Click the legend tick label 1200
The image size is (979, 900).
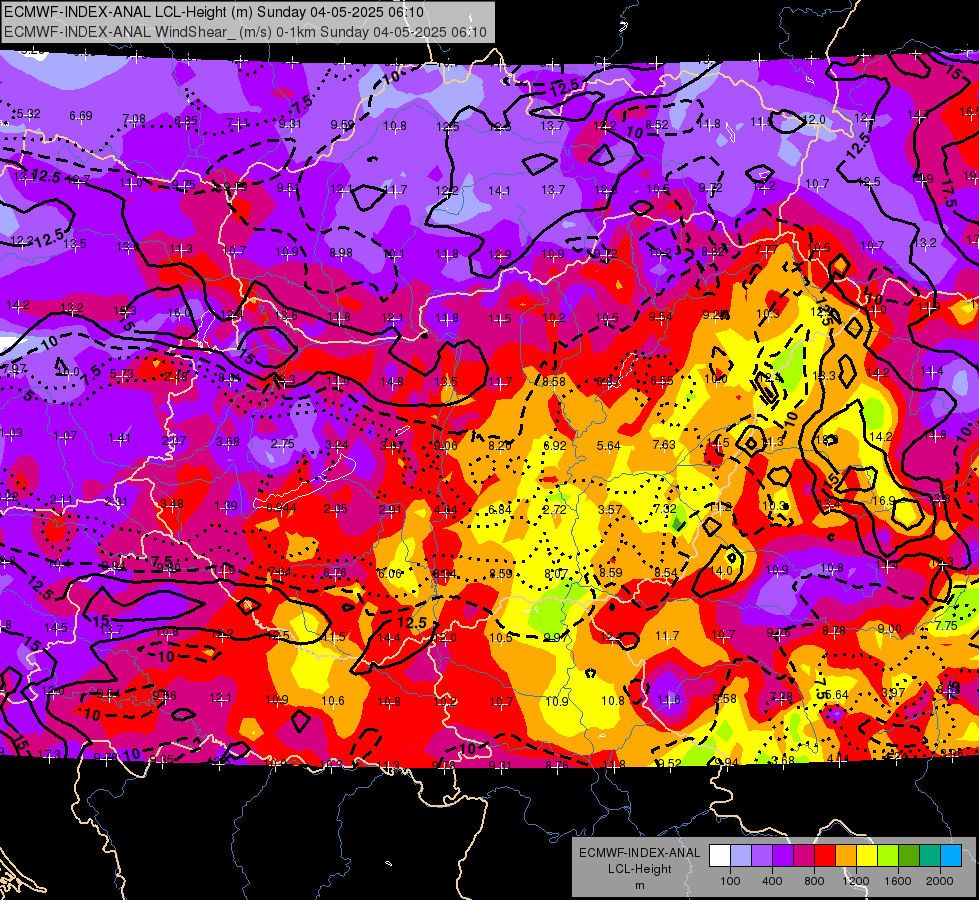click(x=856, y=881)
